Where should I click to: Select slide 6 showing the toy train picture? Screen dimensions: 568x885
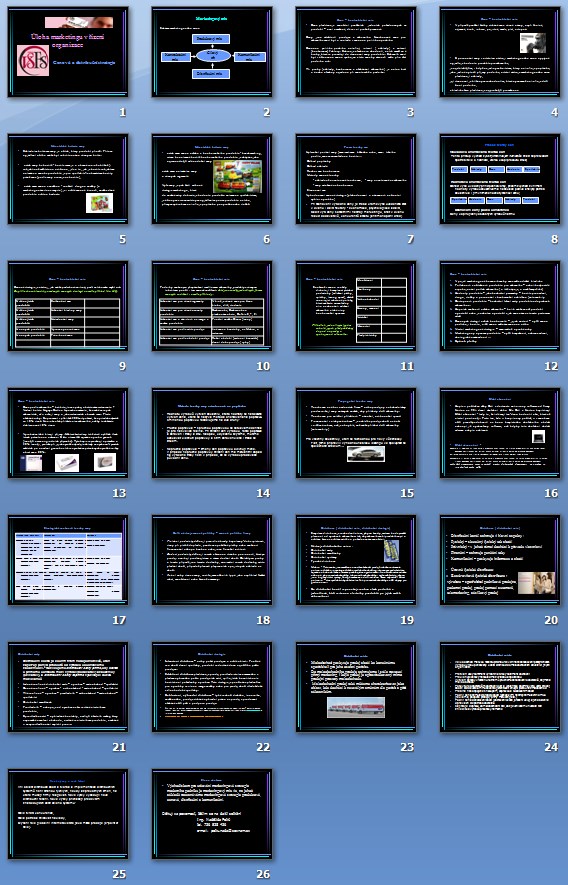[x=212, y=179]
